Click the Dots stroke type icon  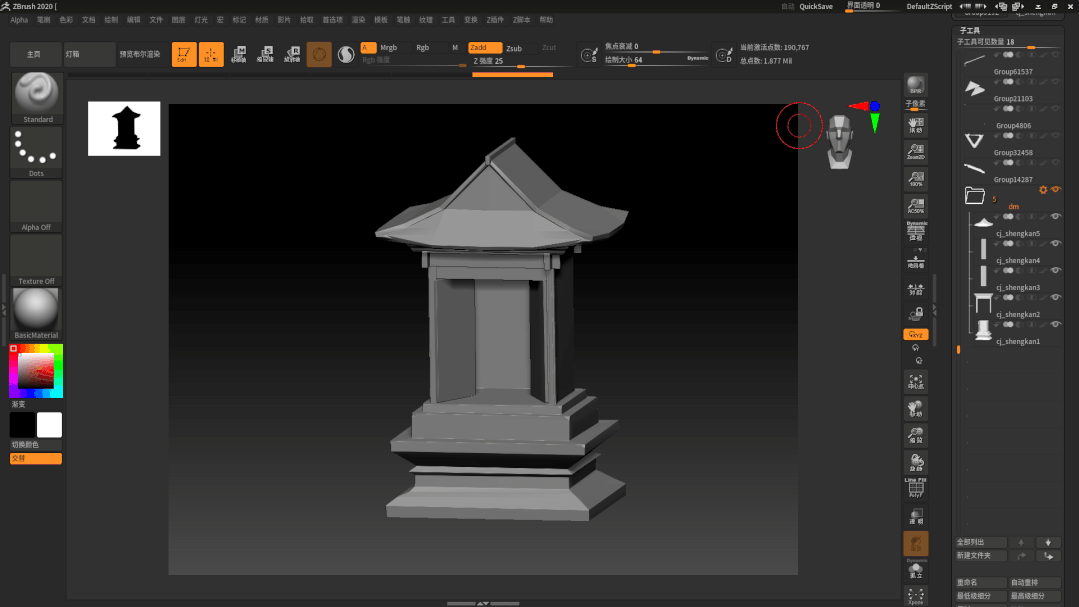[x=37, y=151]
